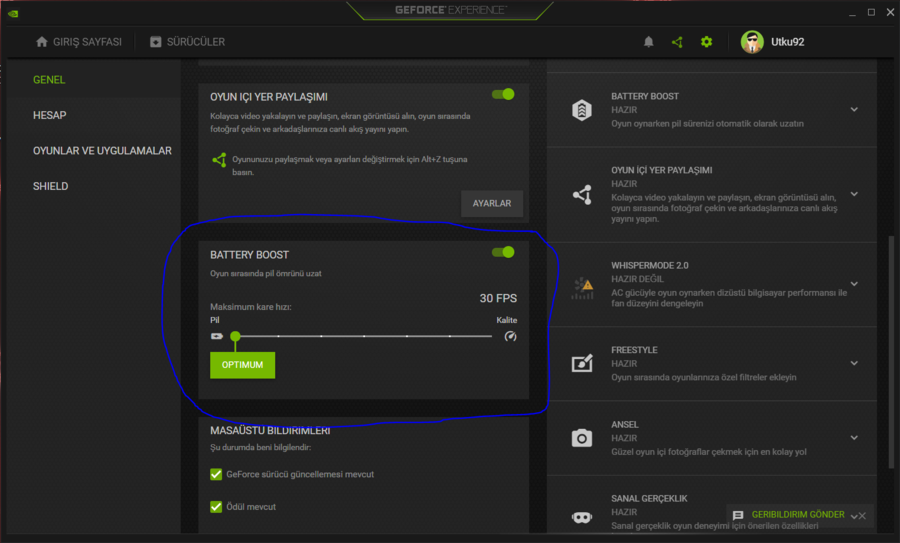This screenshot has width=900, height=543.
Task: Uncheck the Ödül mevcut checkbox
Action: [x=216, y=507]
